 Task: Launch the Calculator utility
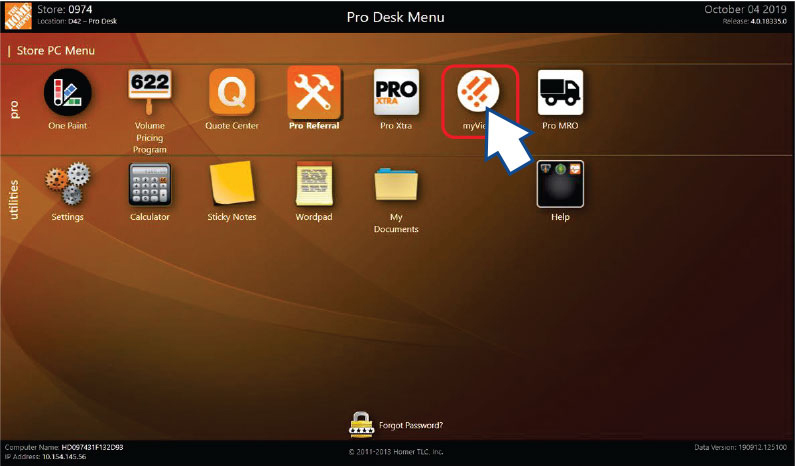coord(150,184)
